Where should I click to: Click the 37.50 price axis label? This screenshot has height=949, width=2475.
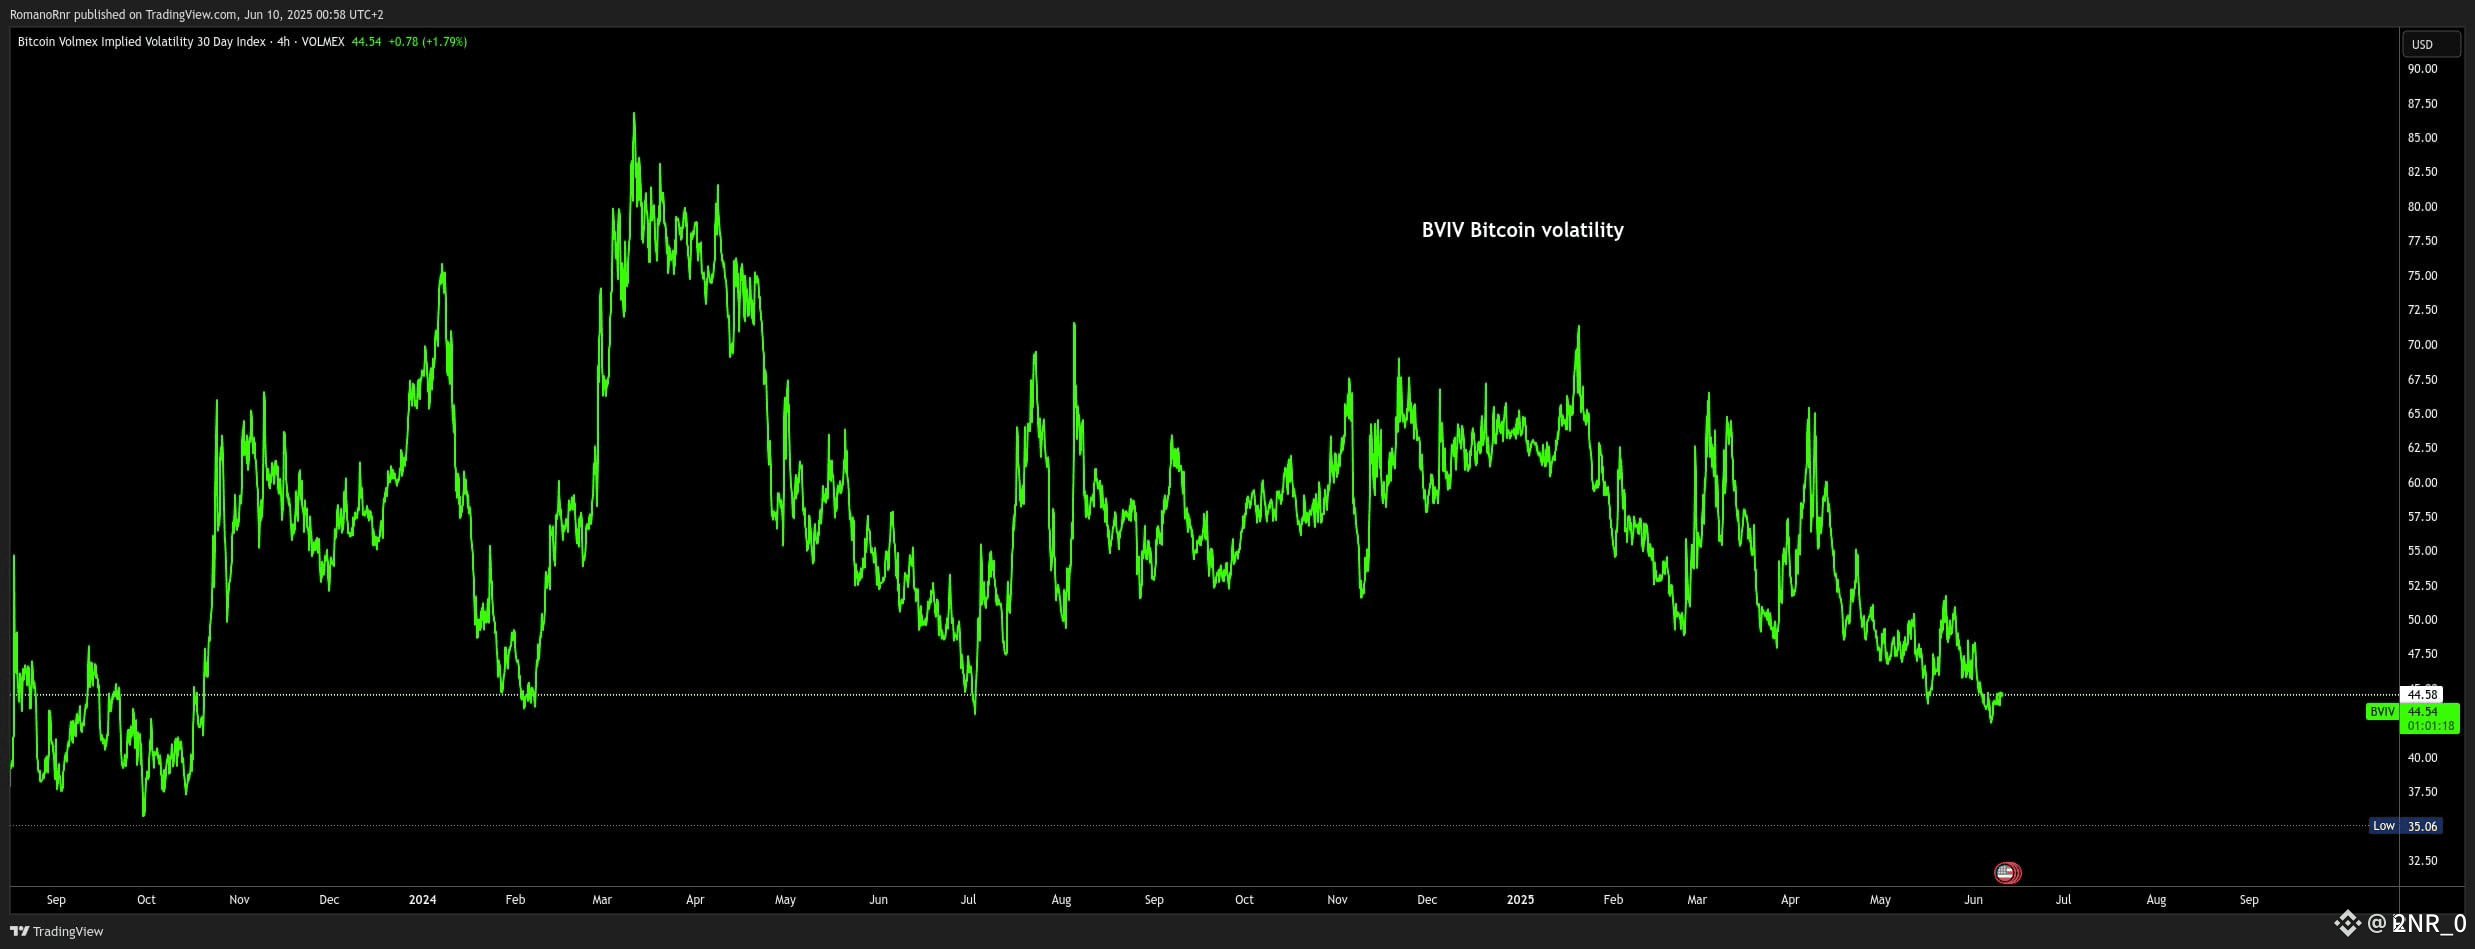pyautogui.click(x=2422, y=792)
